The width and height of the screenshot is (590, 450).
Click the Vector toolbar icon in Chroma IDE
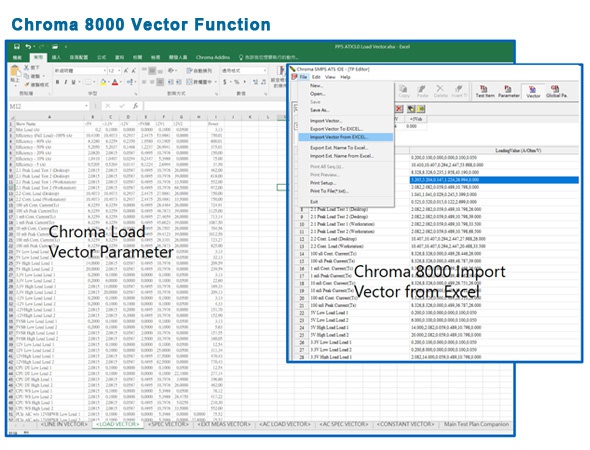(x=533, y=91)
